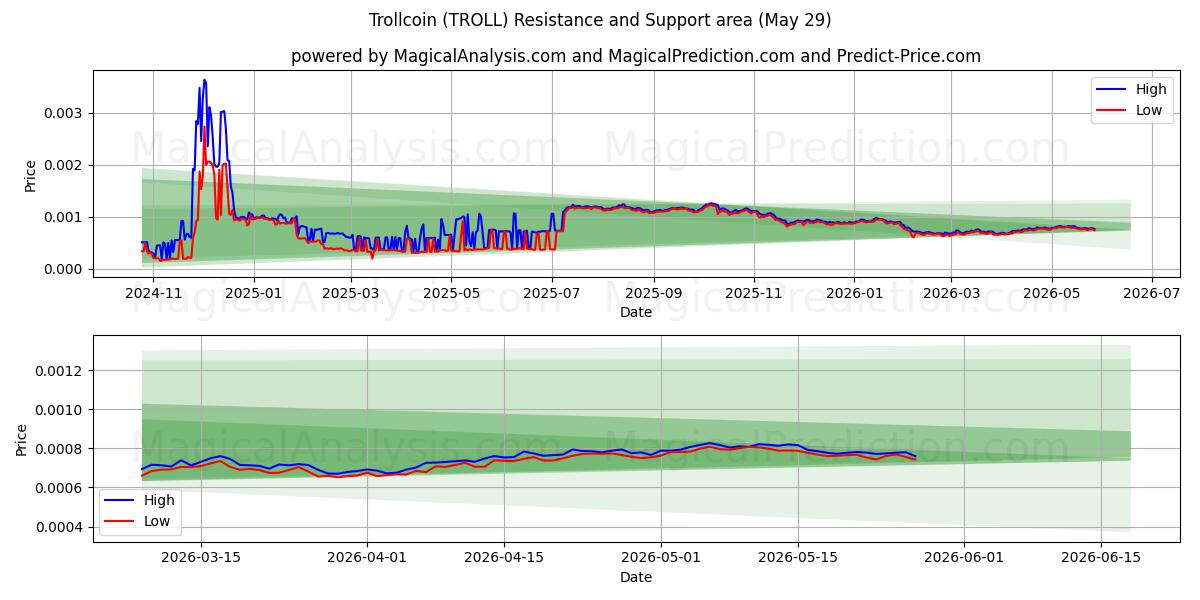Click the '2025-07' x-axis tick label
This screenshot has height=600, width=1200.
tap(552, 293)
